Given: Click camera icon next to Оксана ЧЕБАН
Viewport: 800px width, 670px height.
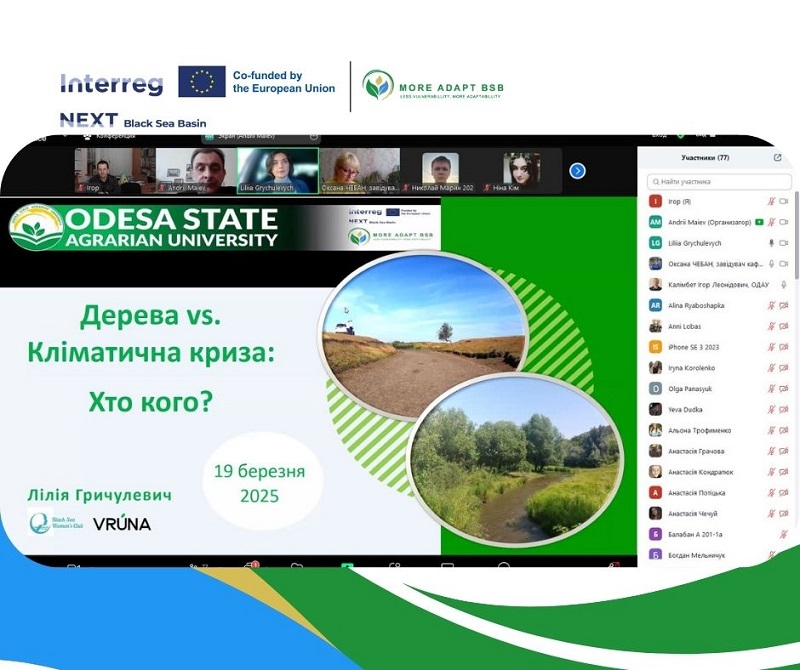Looking at the screenshot, I should tap(784, 263).
